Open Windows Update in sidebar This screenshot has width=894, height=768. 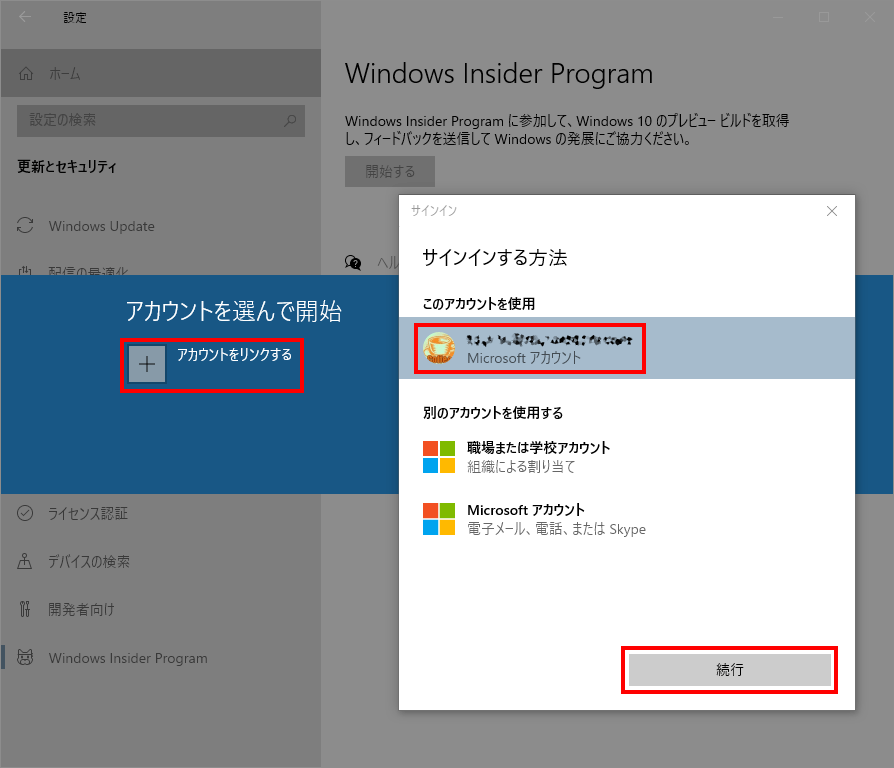(x=161, y=226)
